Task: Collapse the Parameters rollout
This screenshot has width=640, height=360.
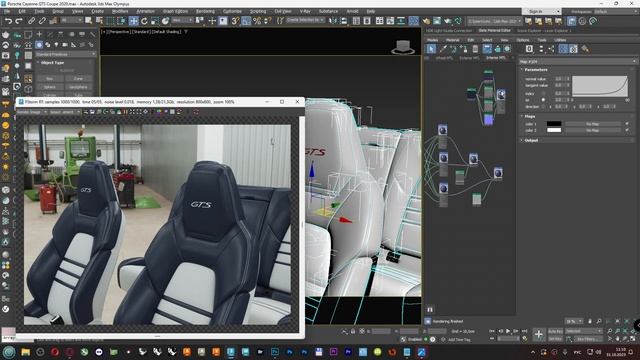Action: tap(536, 70)
